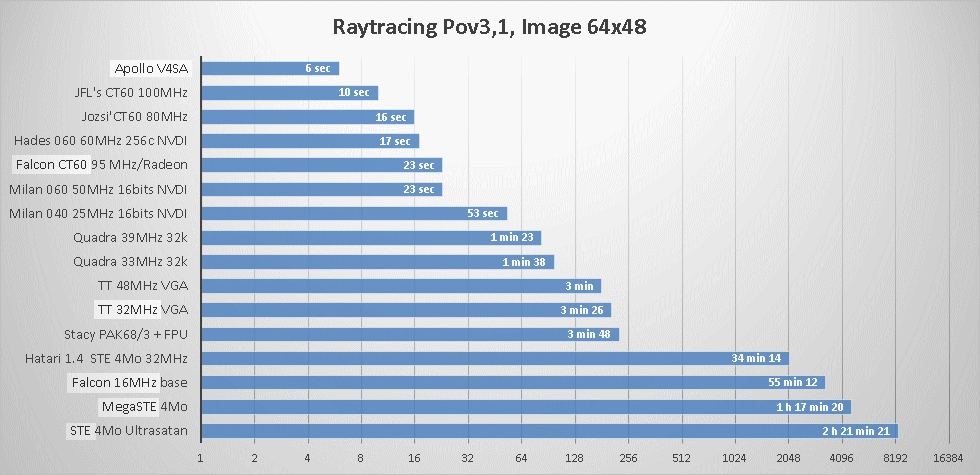Click the x-axis tick label "2"
This screenshot has height=475, width=980.
[x=254, y=458]
